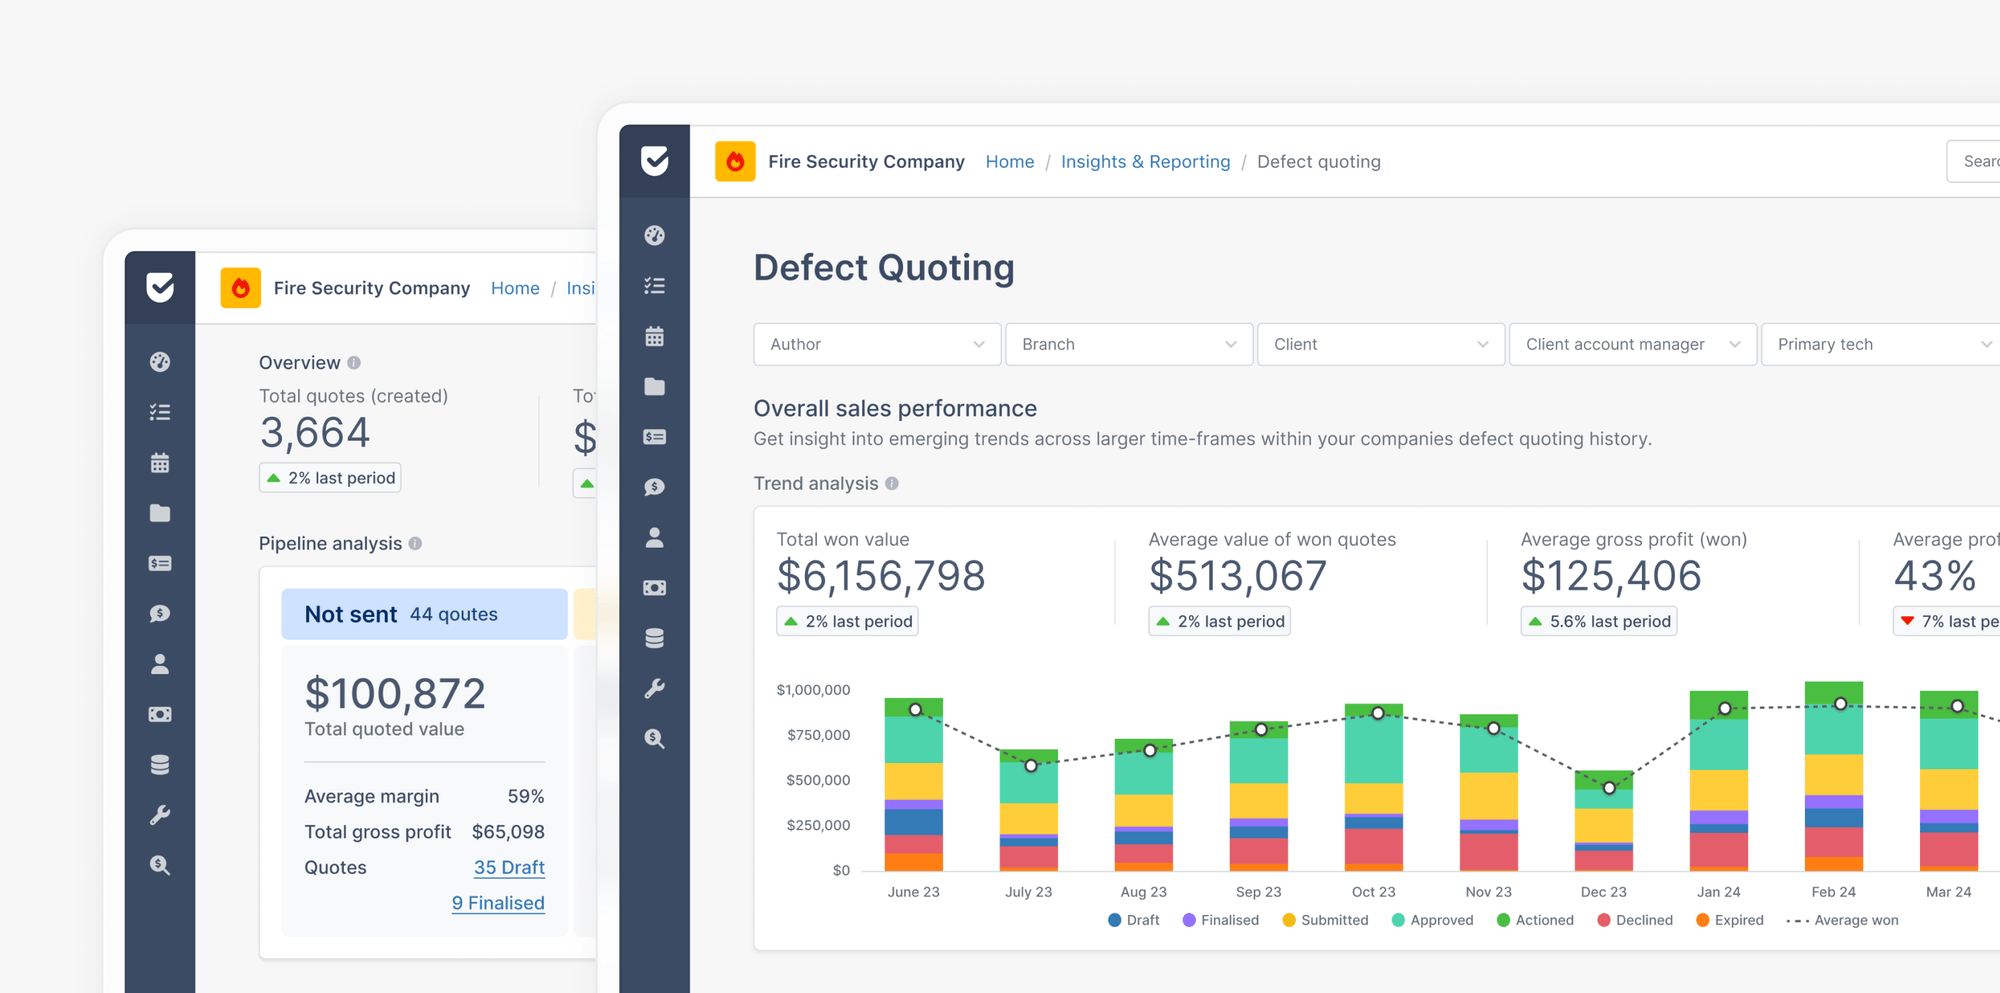
Task: Select the money payments icon in sidebar
Action: click(655, 587)
